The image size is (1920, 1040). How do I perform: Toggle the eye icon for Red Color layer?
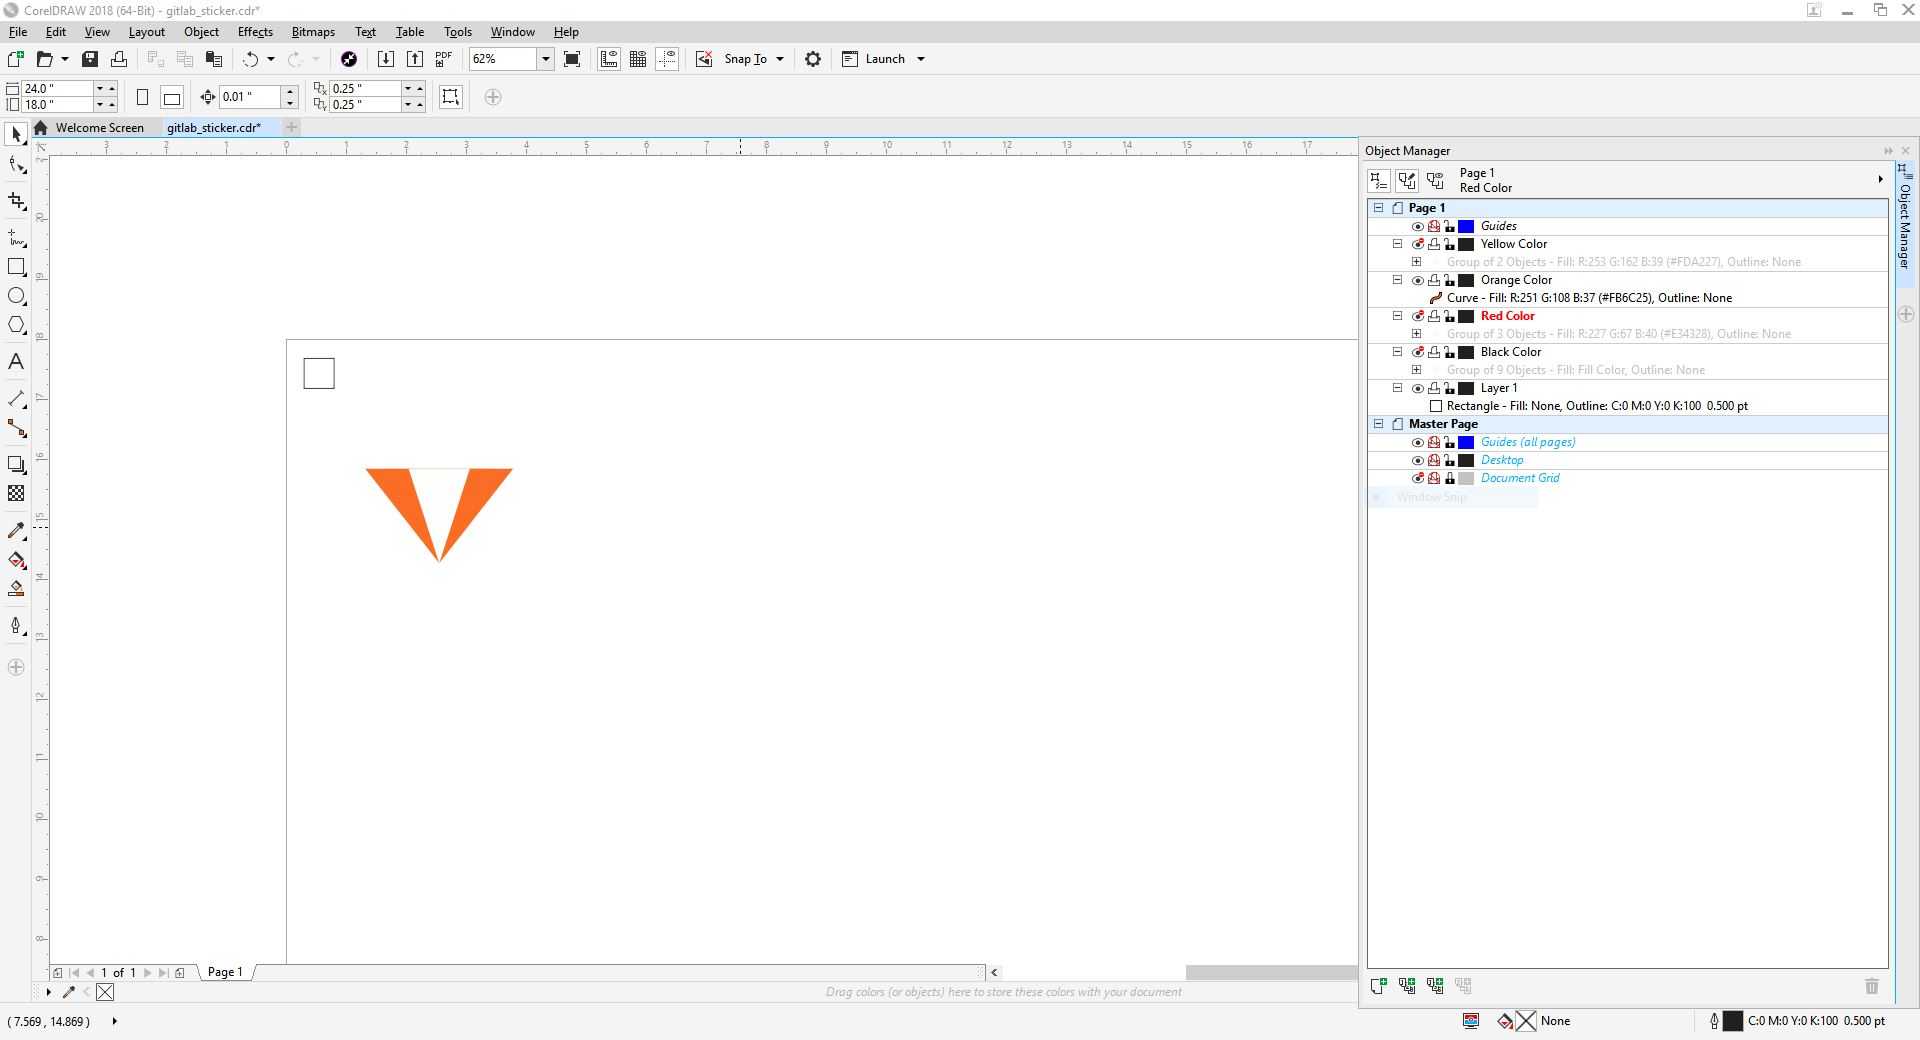(x=1417, y=316)
